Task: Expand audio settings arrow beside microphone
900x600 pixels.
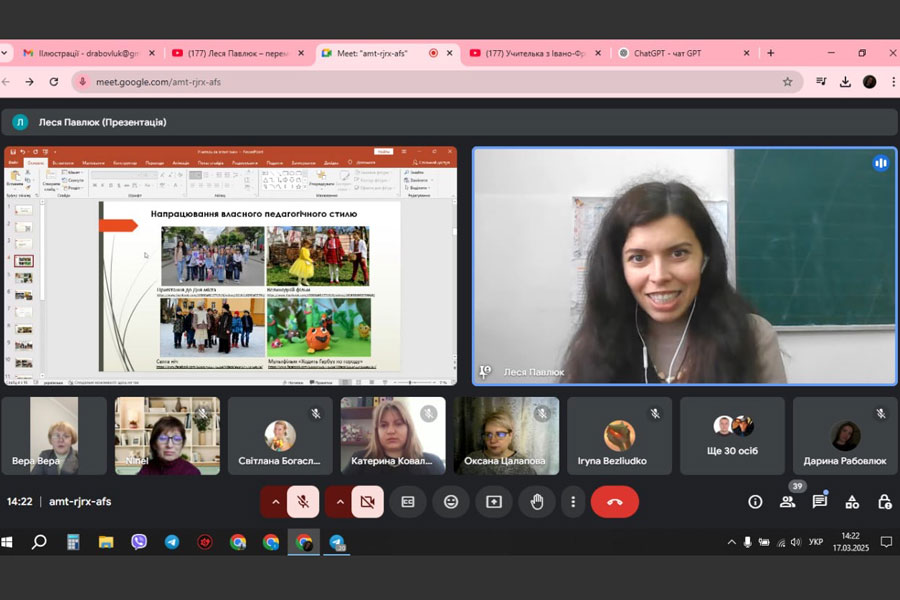Action: pos(274,502)
